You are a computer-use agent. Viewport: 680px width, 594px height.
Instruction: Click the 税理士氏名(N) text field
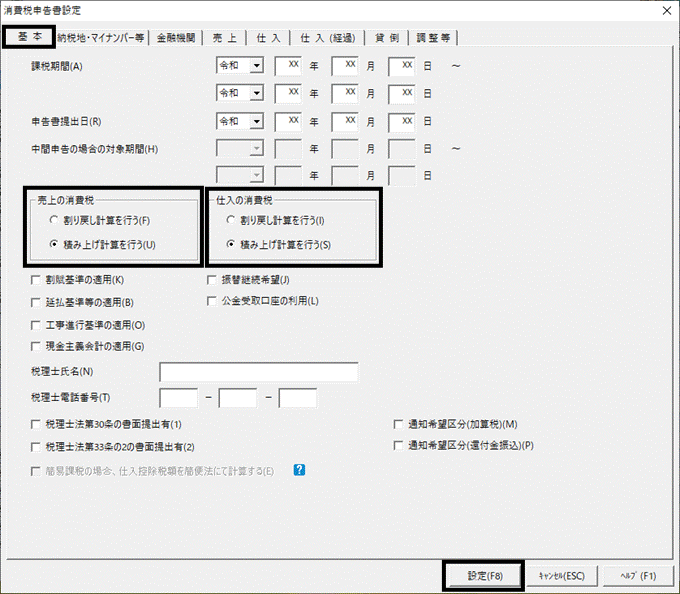258,372
